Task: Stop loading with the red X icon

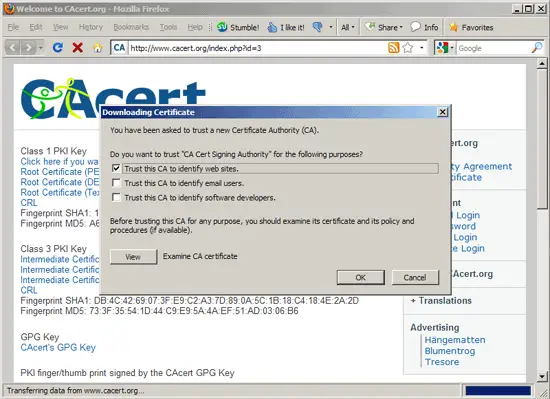Action: tap(78, 47)
